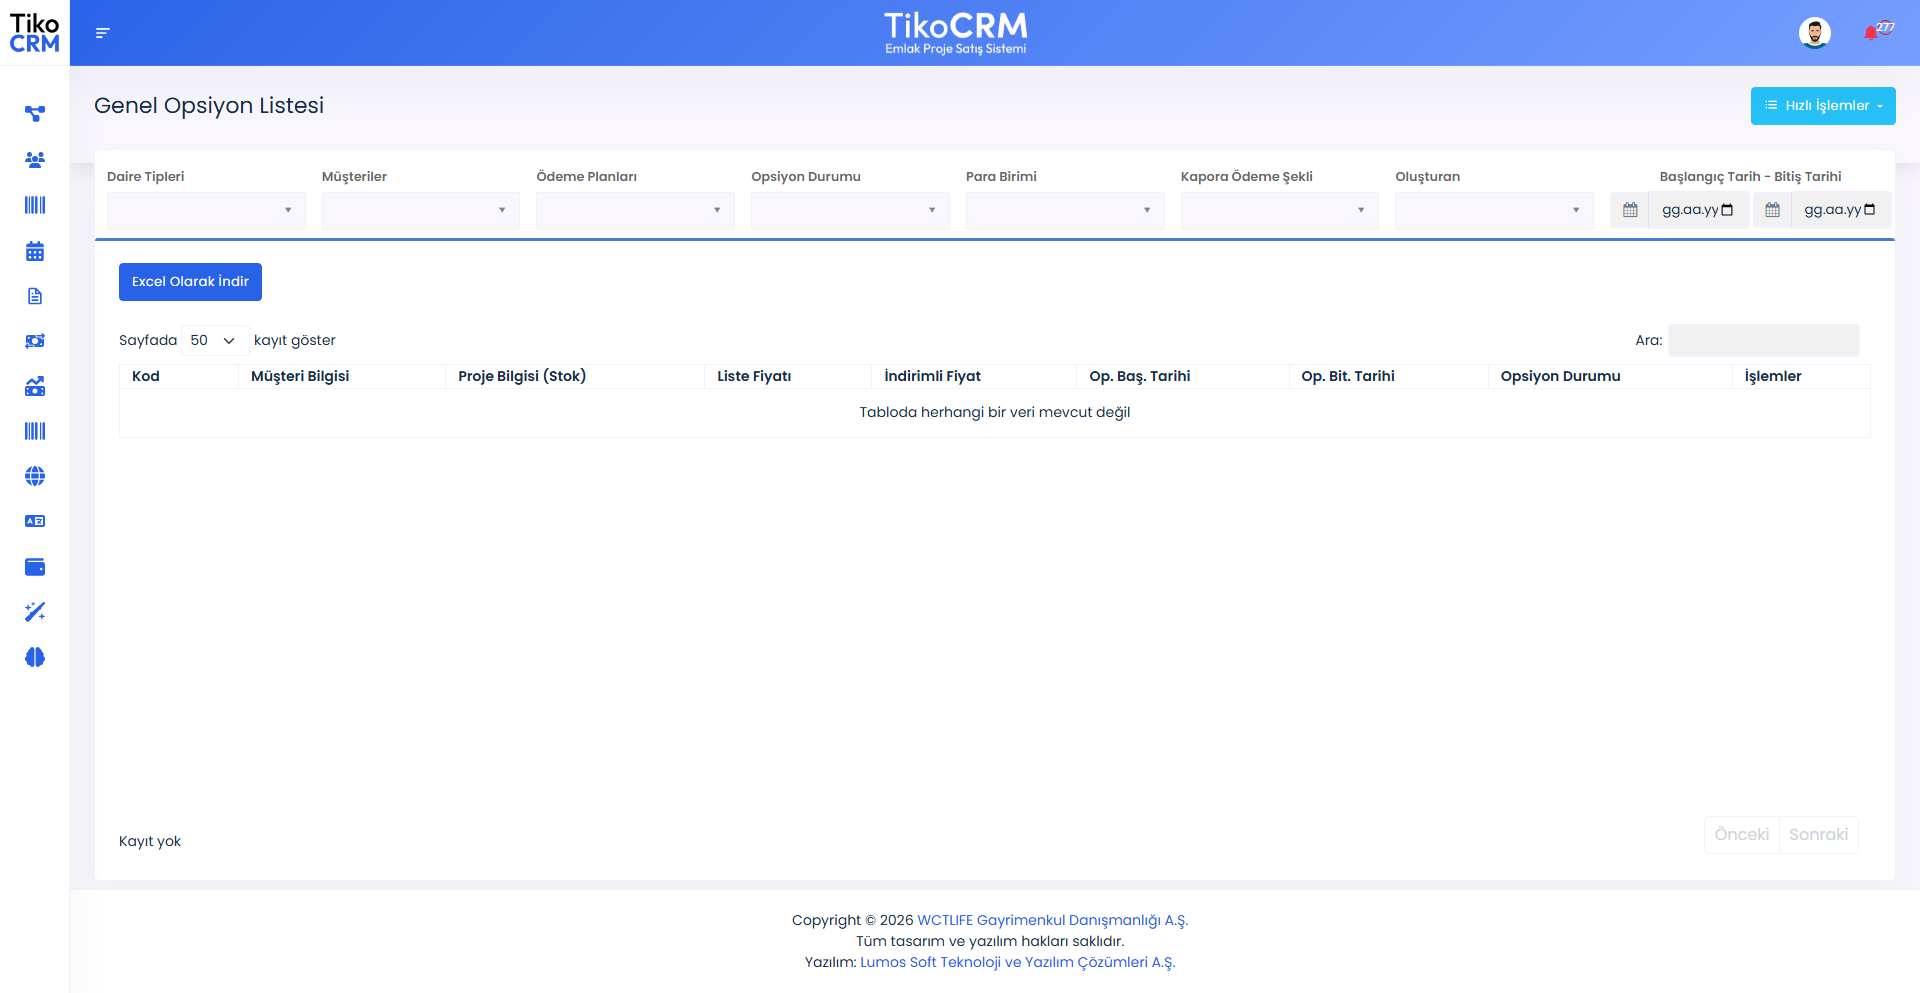This screenshot has height=993, width=1920.
Task: Open the Hızlı İşlemler menu
Action: point(1822,106)
